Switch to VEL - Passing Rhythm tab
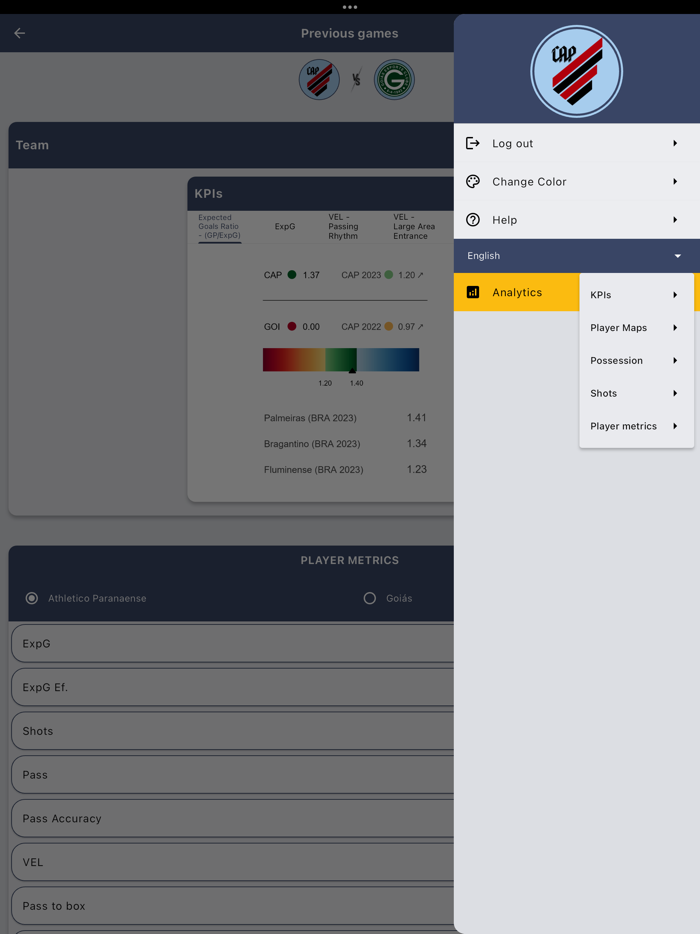Screen dimensions: 700x934 tap(344, 226)
